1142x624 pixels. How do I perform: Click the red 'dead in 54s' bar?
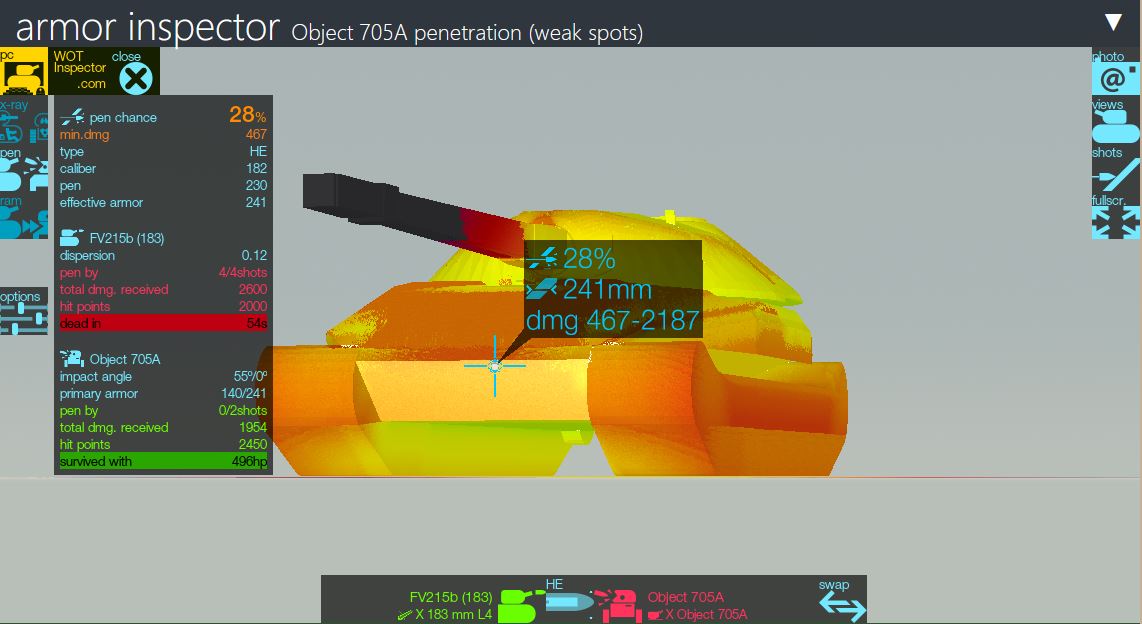(x=163, y=323)
